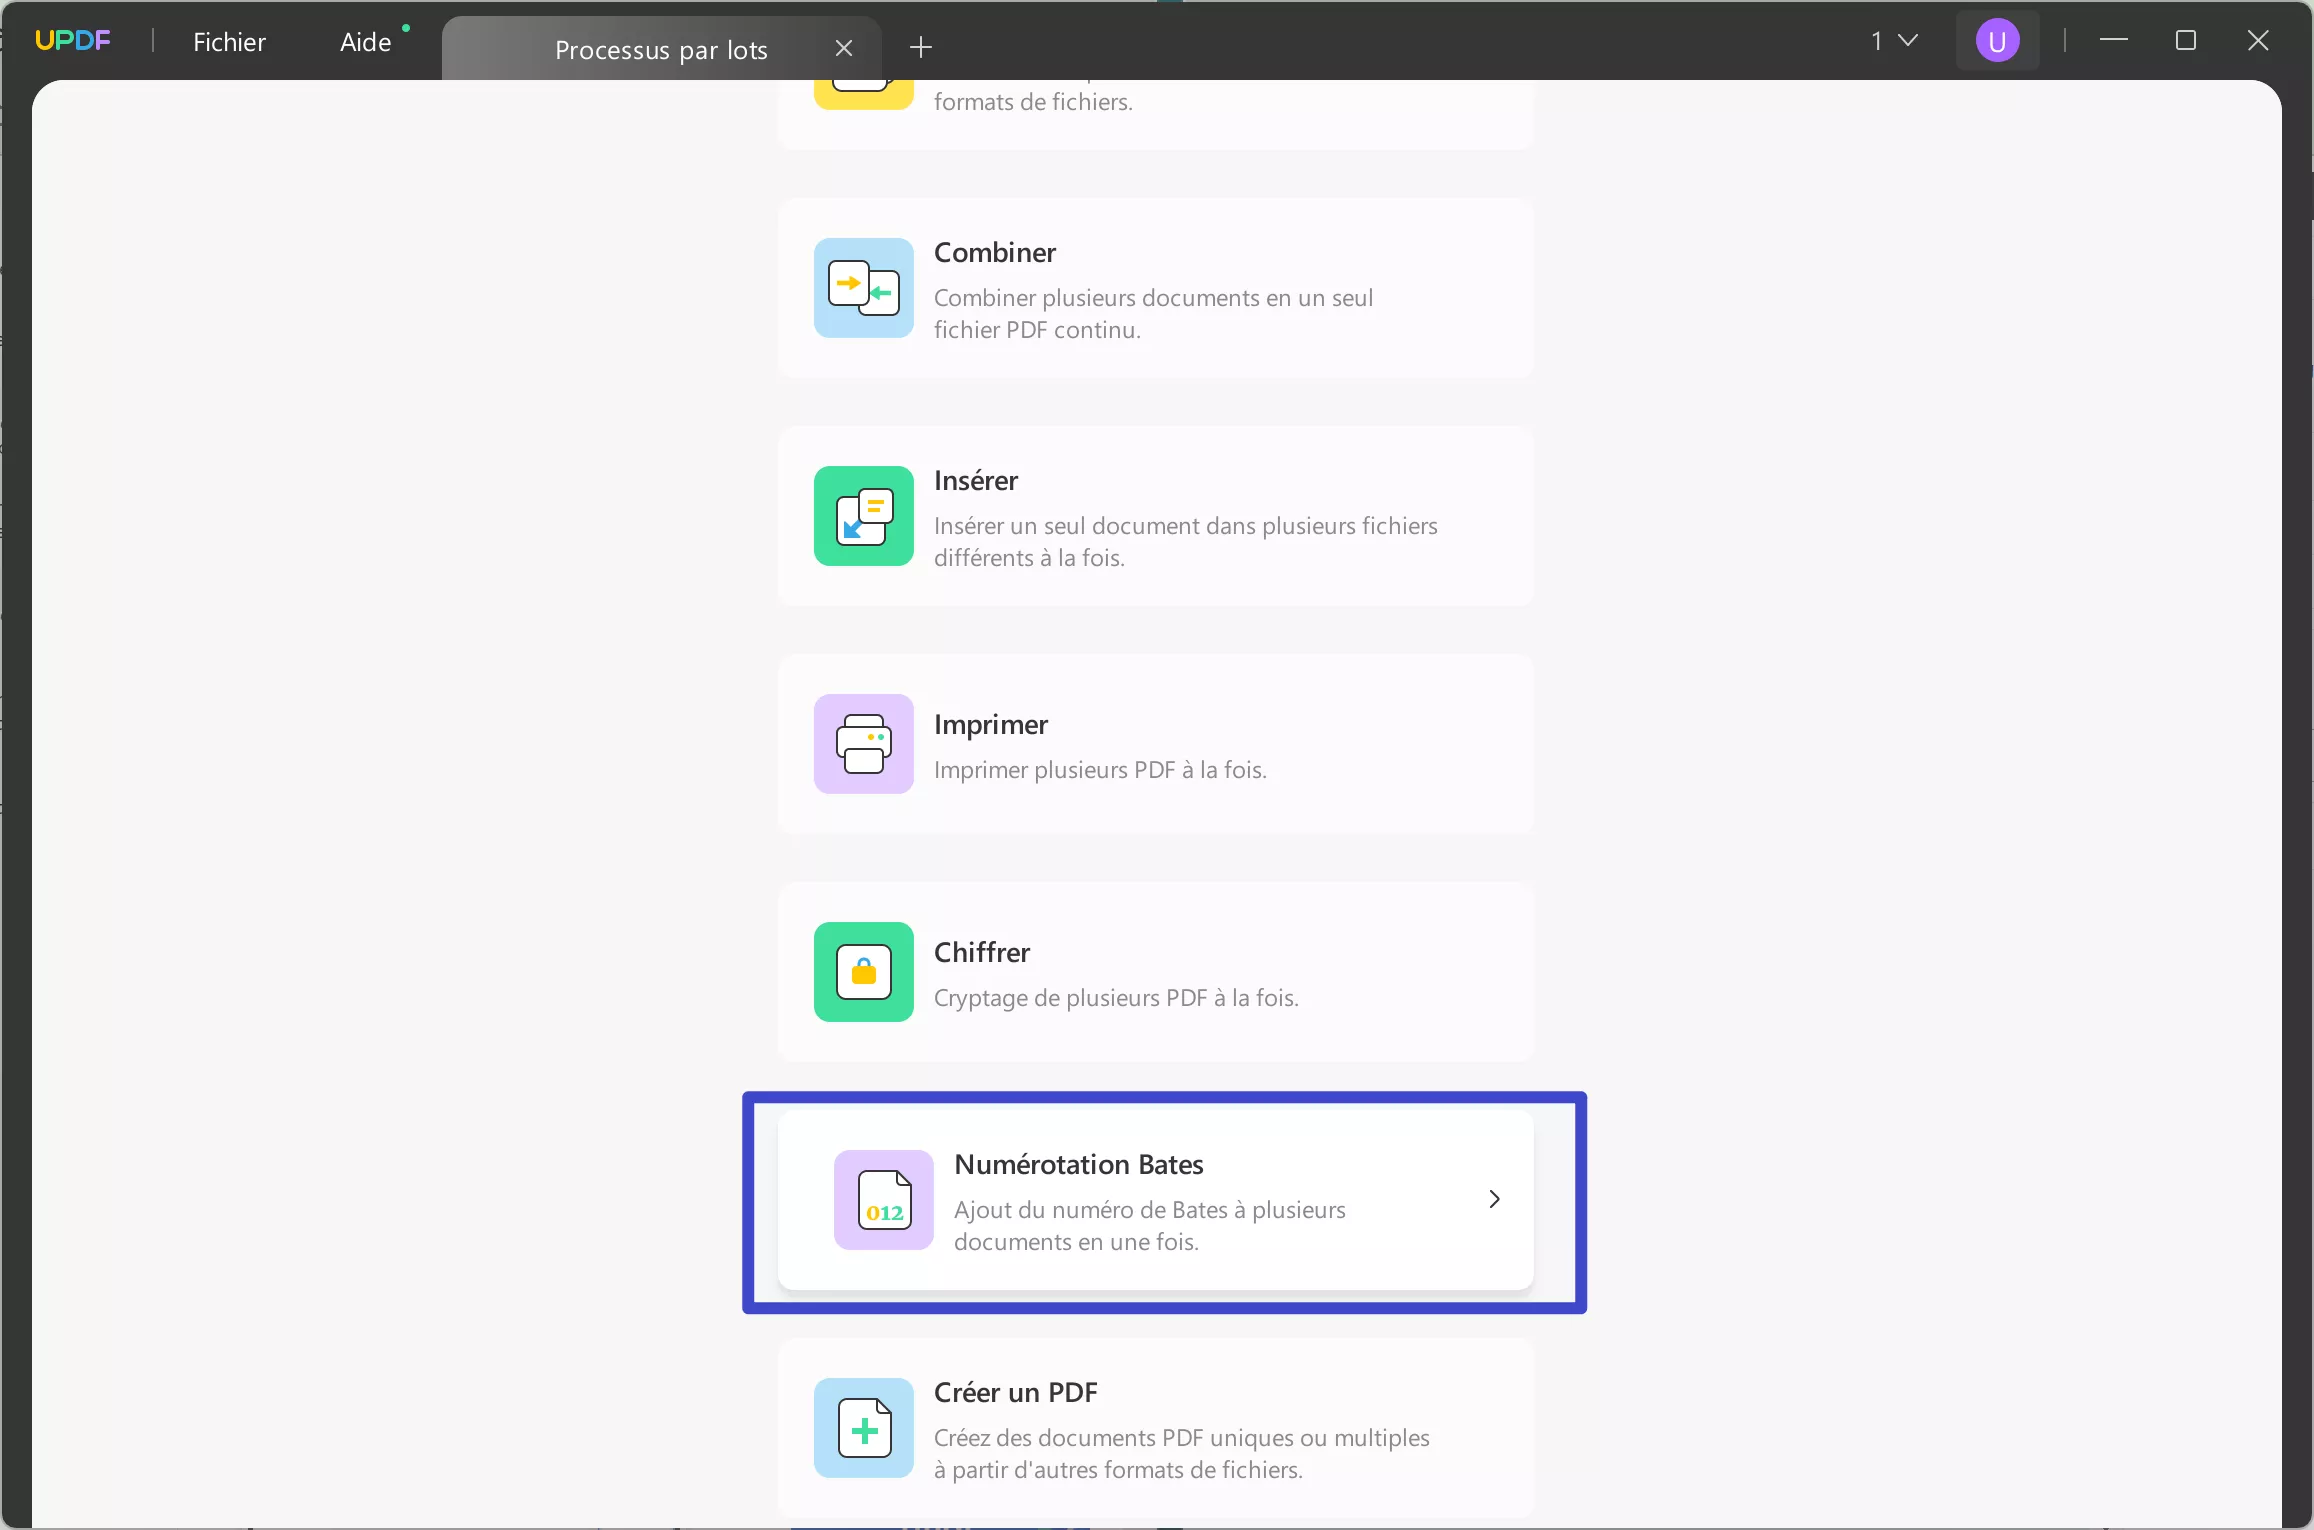Click the Combiner merge documents icon
This screenshot has height=1530, width=2314.
pos(863,288)
